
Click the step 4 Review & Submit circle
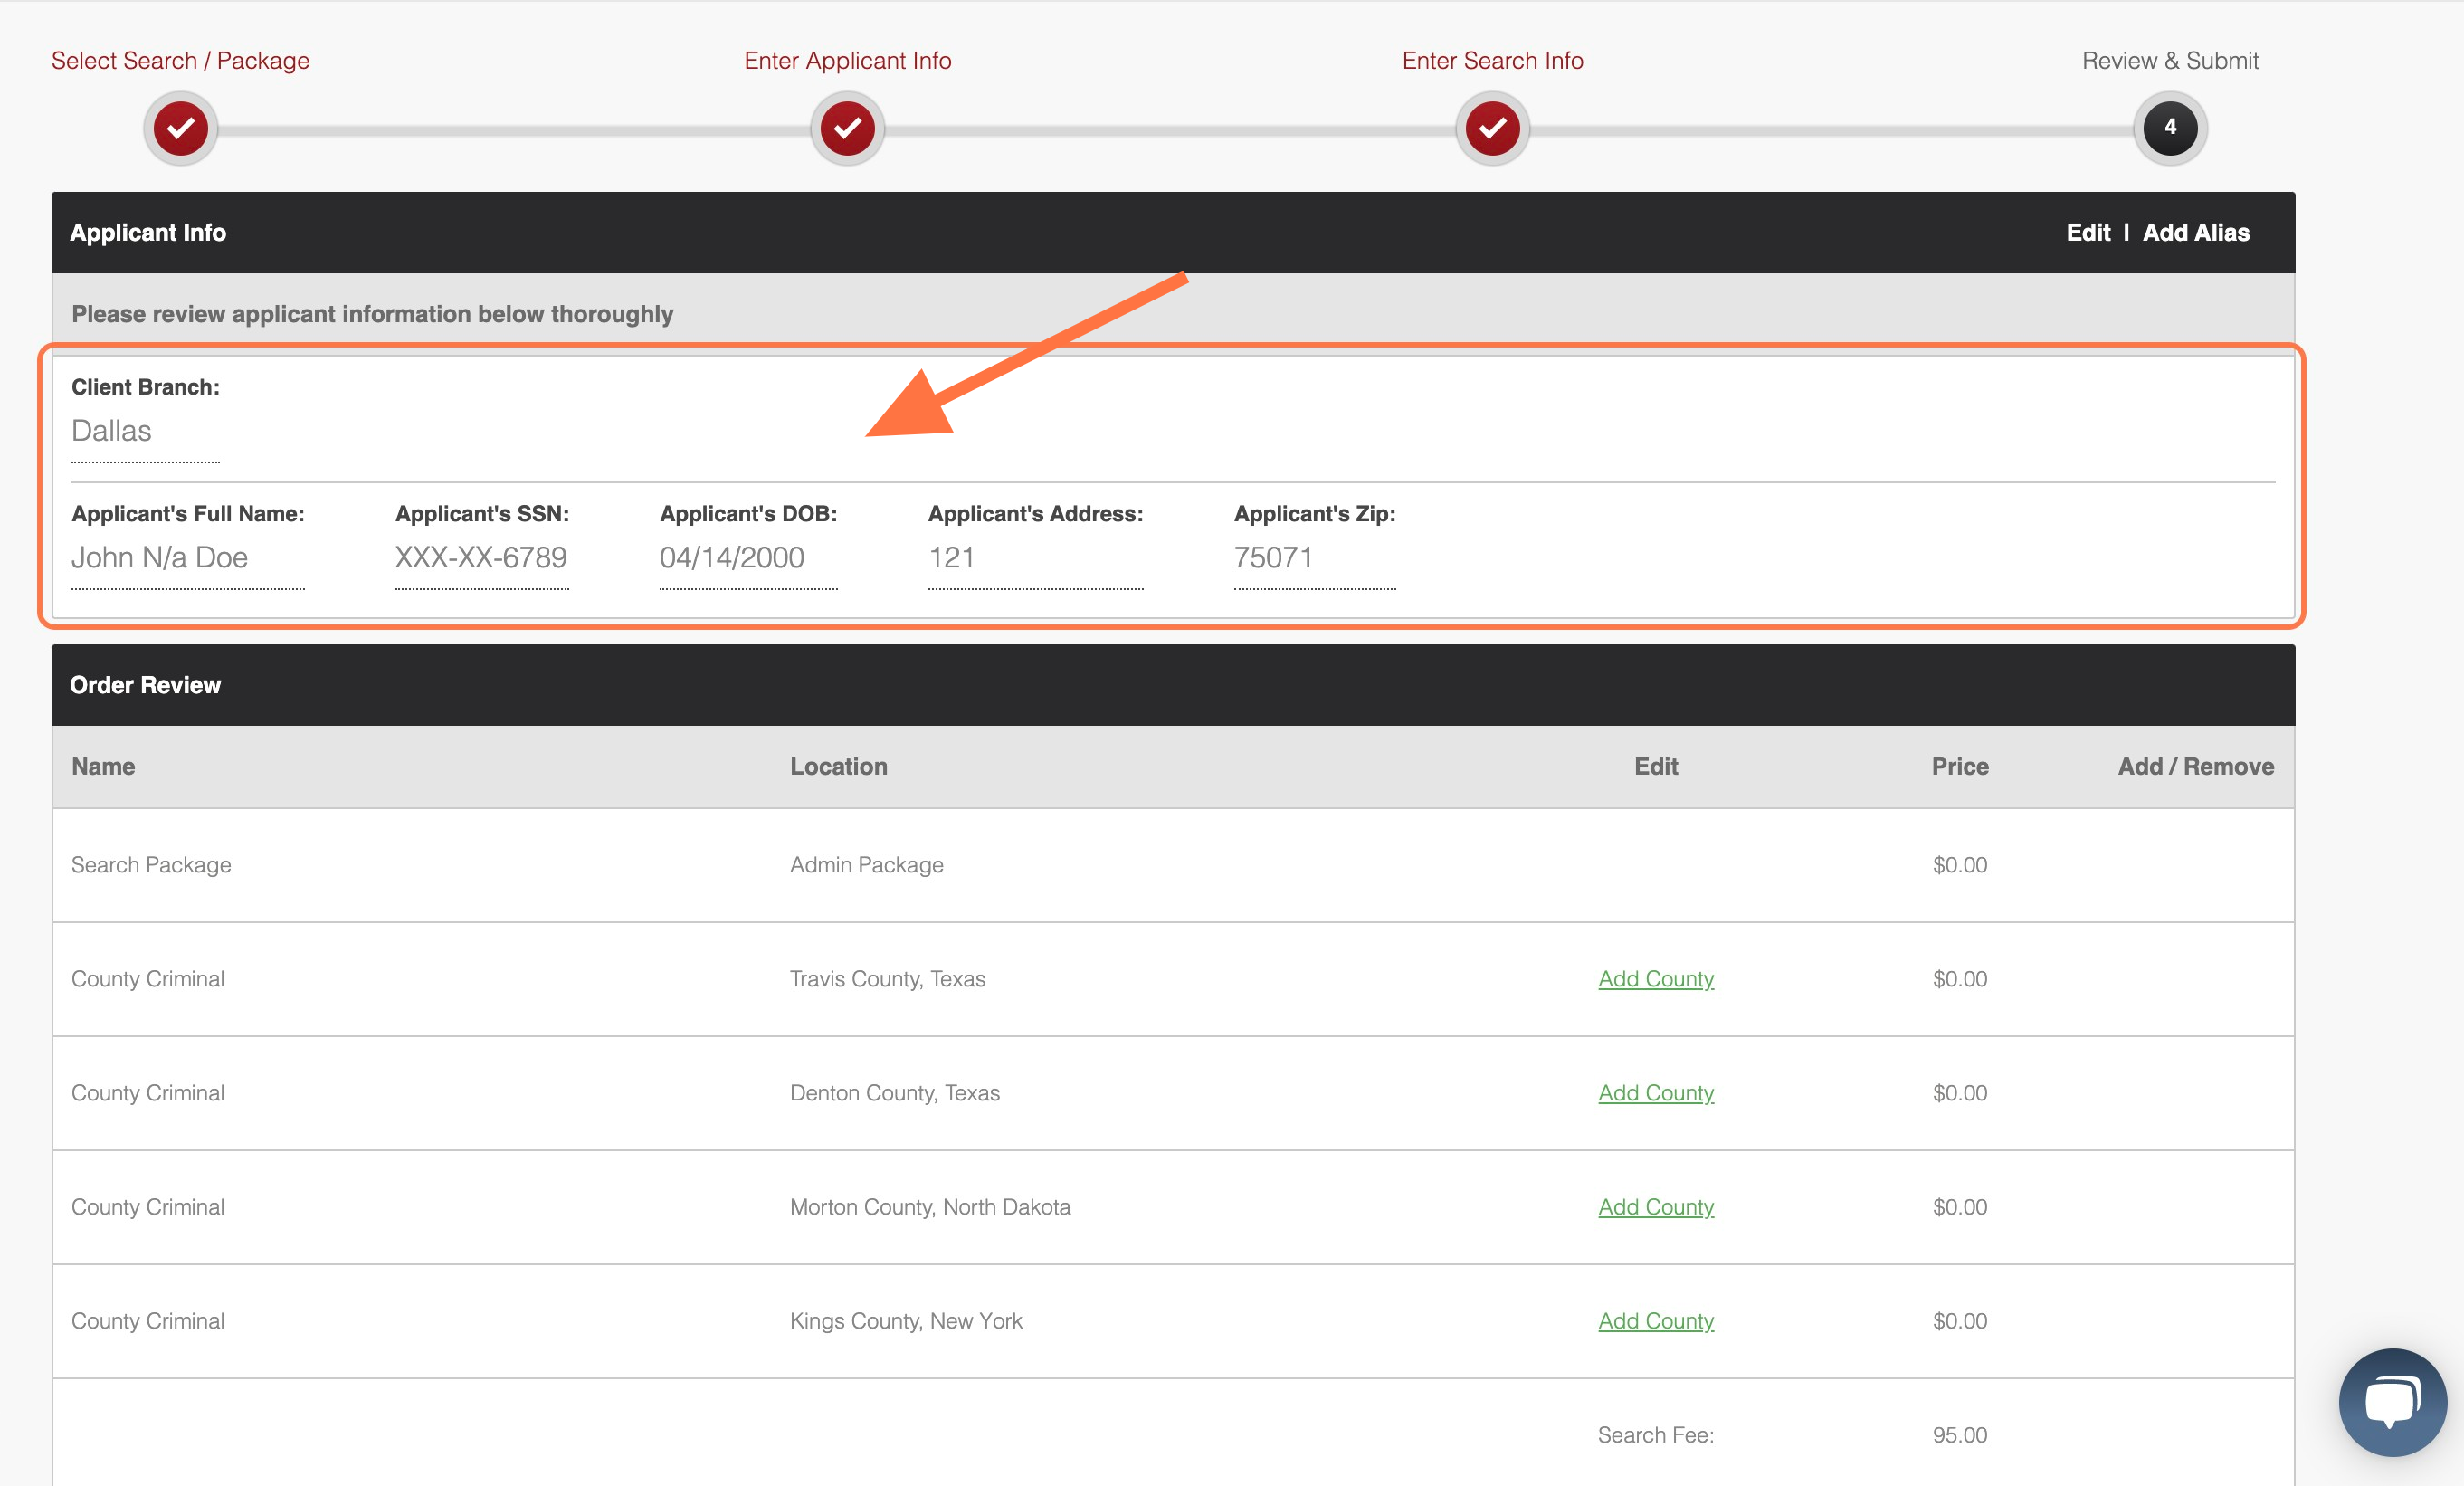2170,128
